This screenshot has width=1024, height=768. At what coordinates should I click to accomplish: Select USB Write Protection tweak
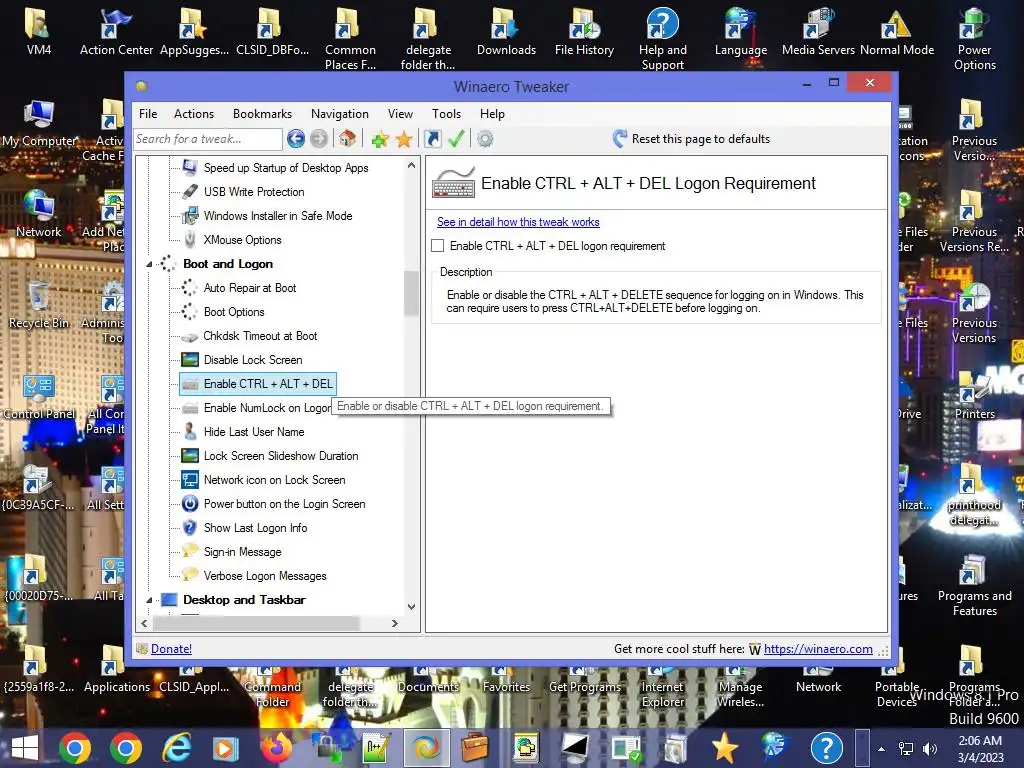[254, 192]
